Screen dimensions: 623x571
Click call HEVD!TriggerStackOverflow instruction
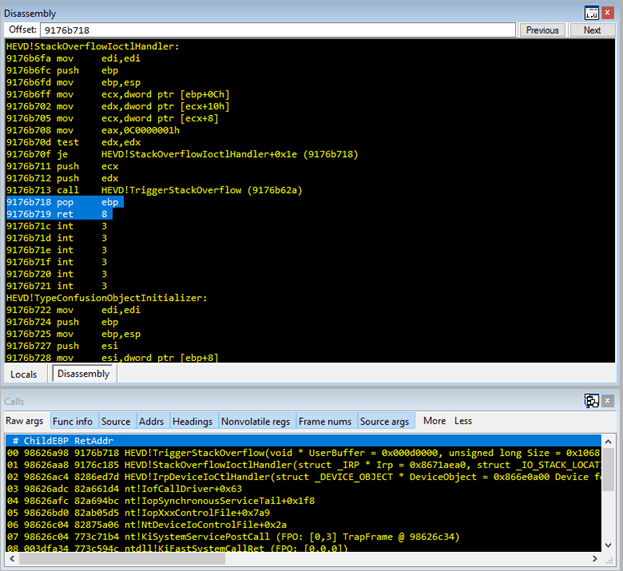click(x=154, y=190)
